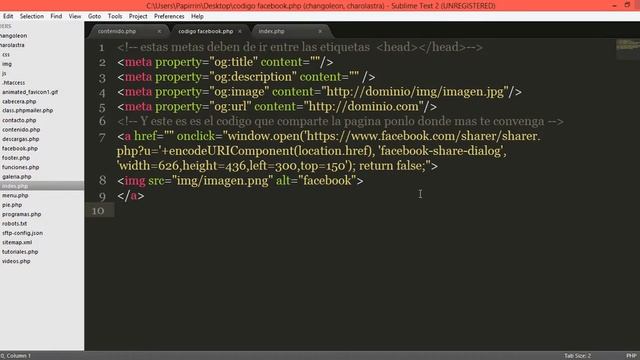Open the Find menu

click(56, 16)
